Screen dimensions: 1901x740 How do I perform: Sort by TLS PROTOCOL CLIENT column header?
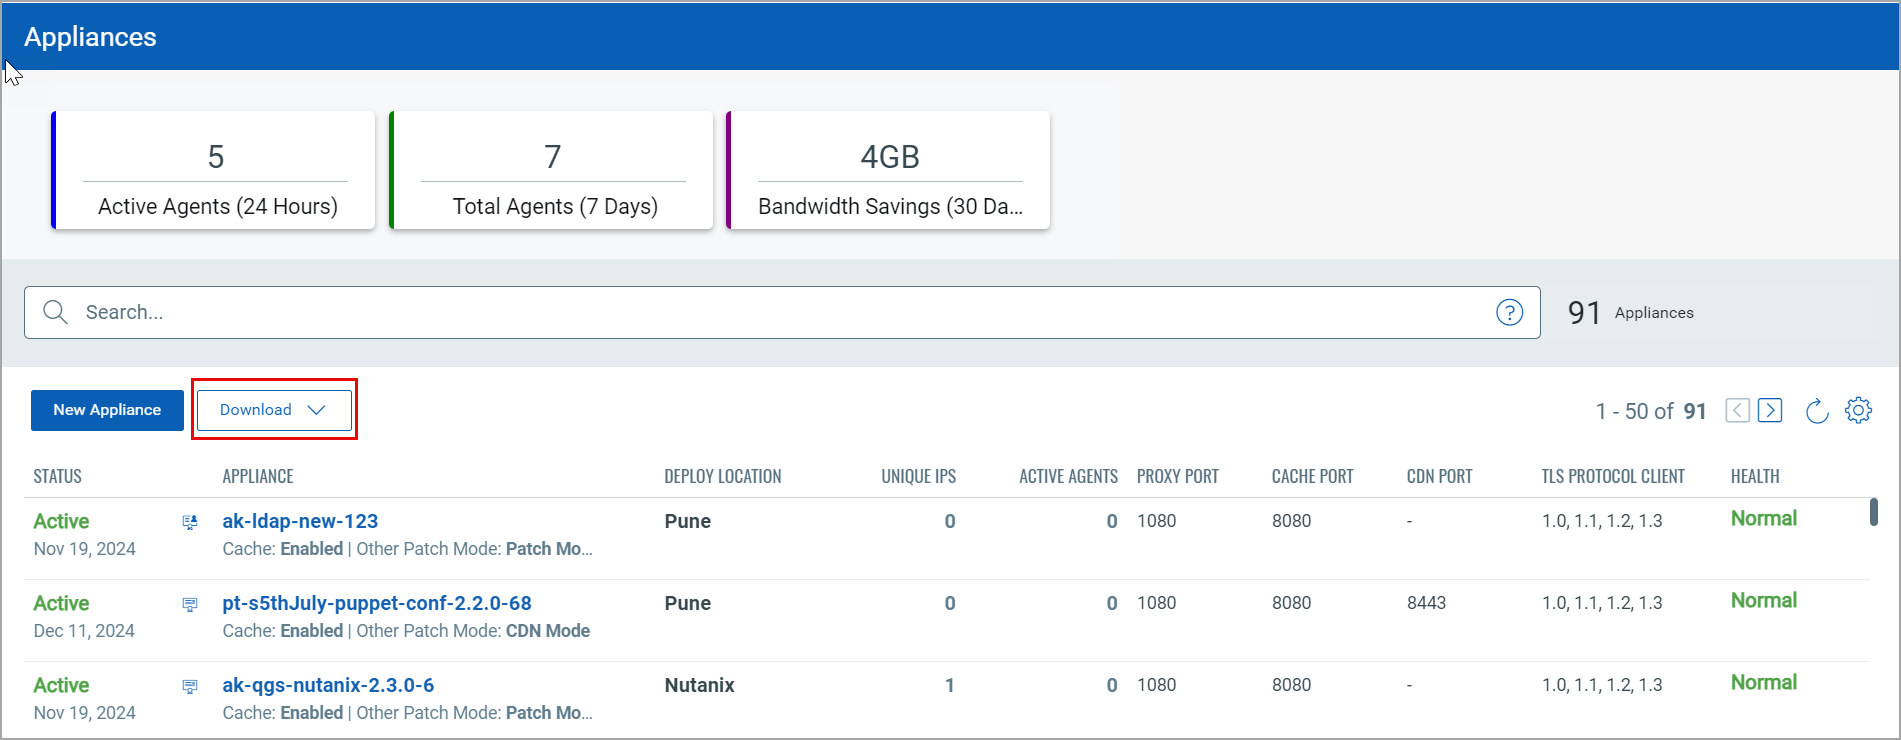(1613, 476)
